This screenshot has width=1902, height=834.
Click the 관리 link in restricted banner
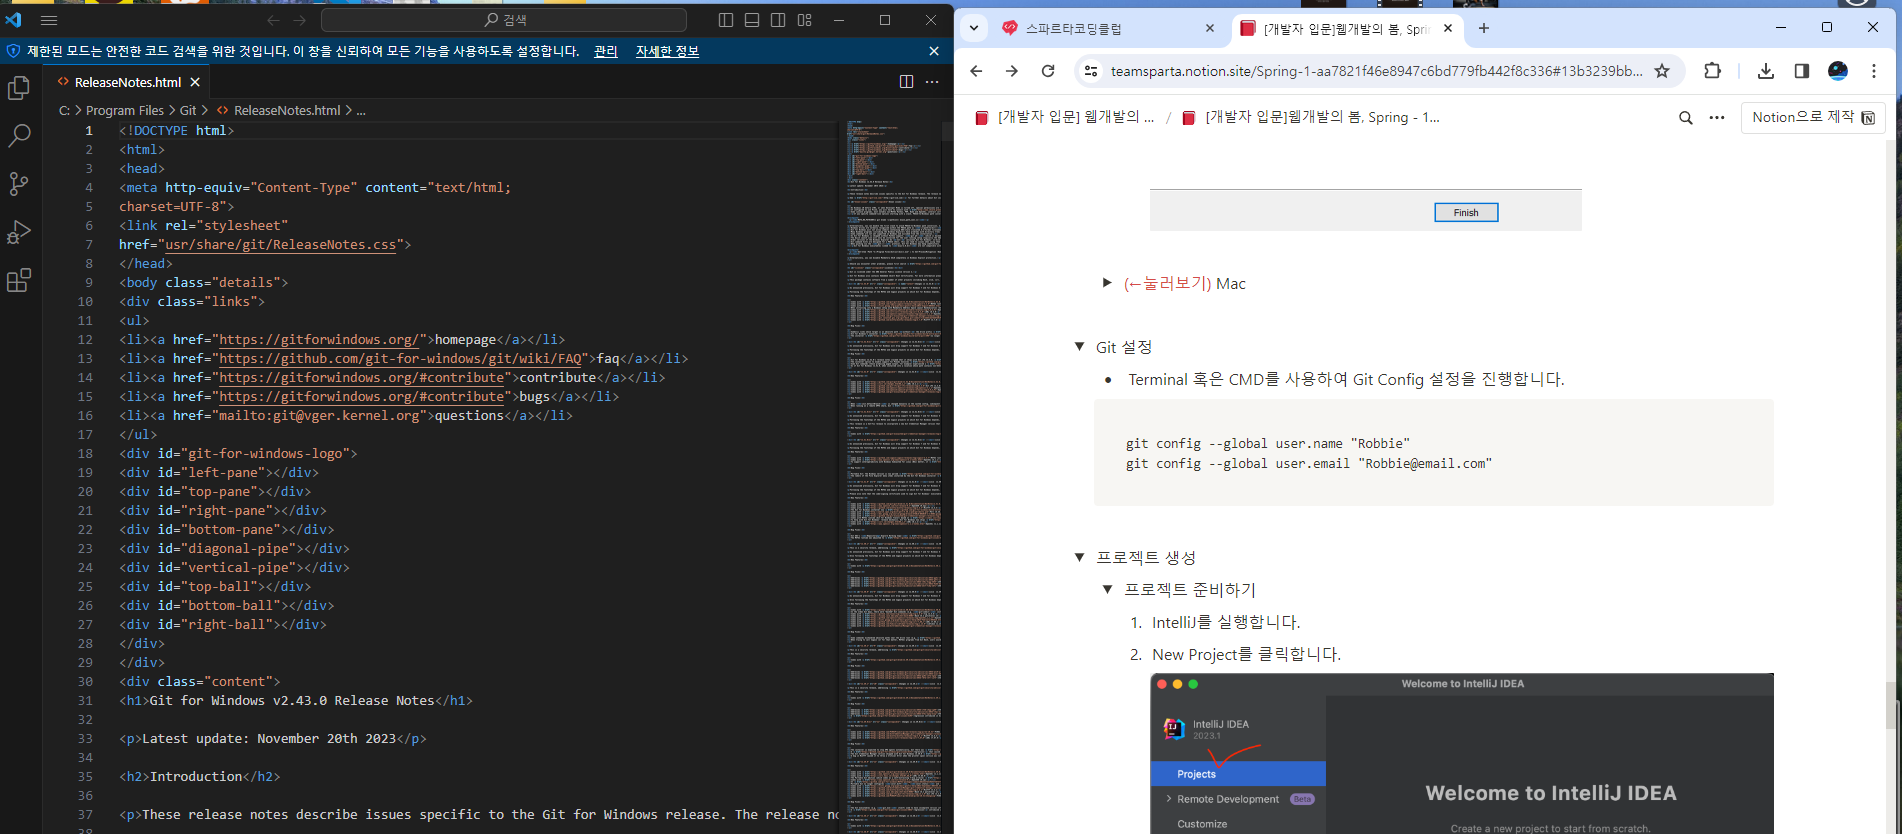click(x=605, y=51)
